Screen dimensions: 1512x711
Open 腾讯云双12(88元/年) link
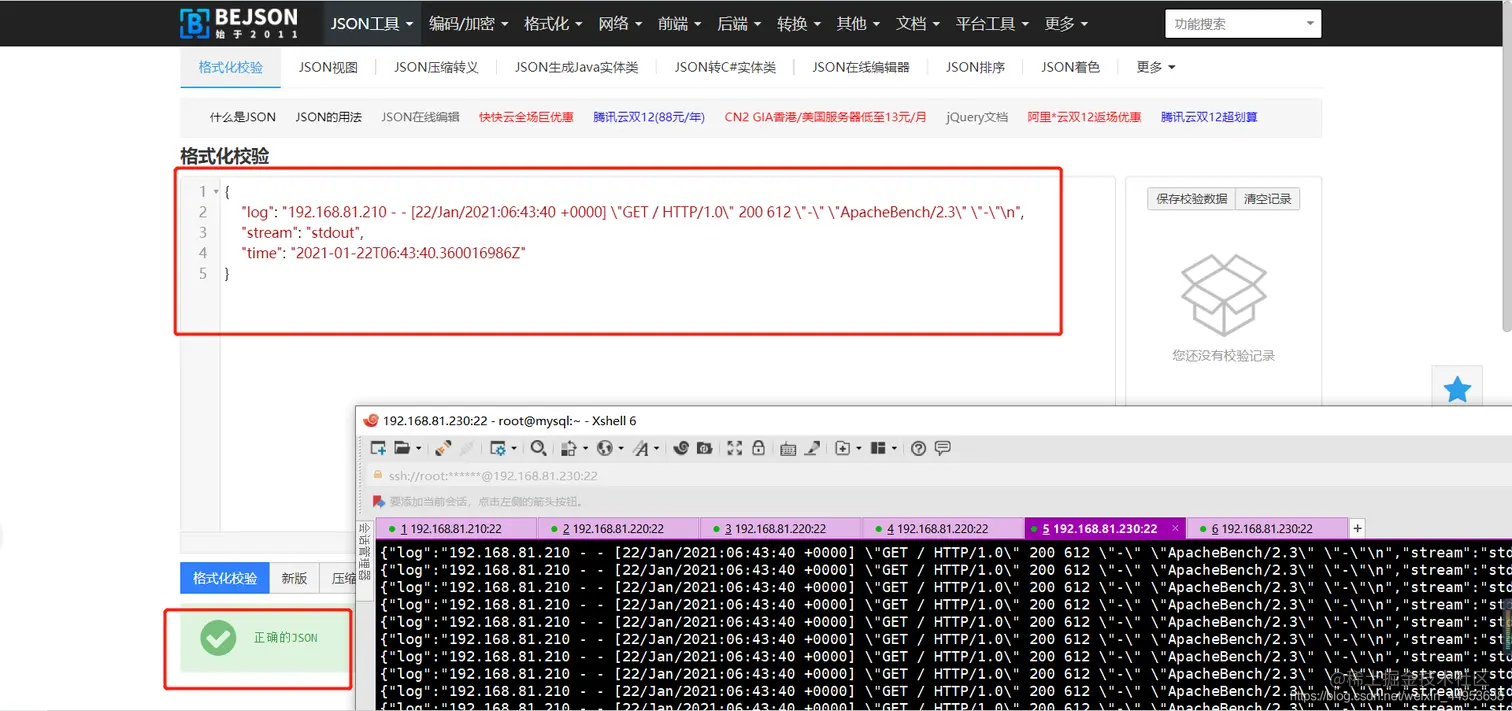(x=649, y=117)
